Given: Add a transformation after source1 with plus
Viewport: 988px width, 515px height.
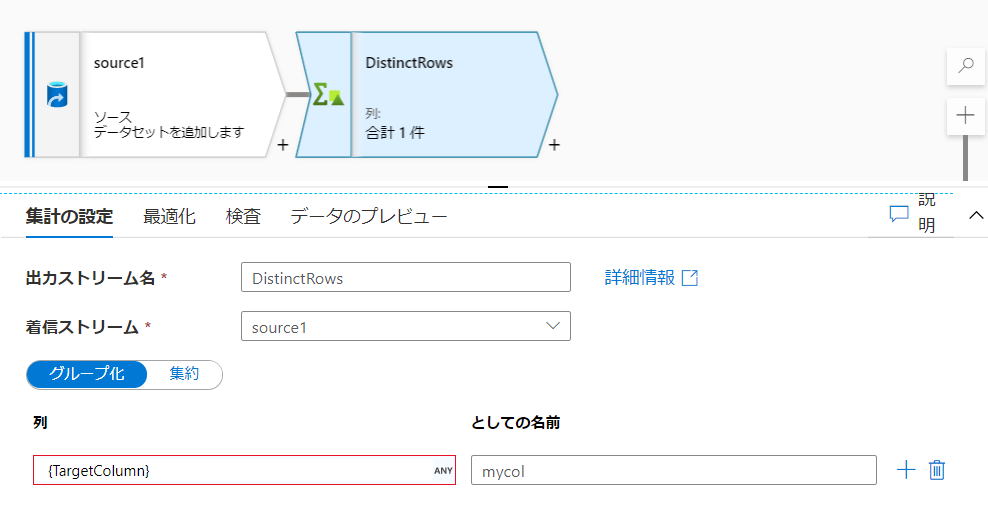Looking at the screenshot, I should (283, 145).
